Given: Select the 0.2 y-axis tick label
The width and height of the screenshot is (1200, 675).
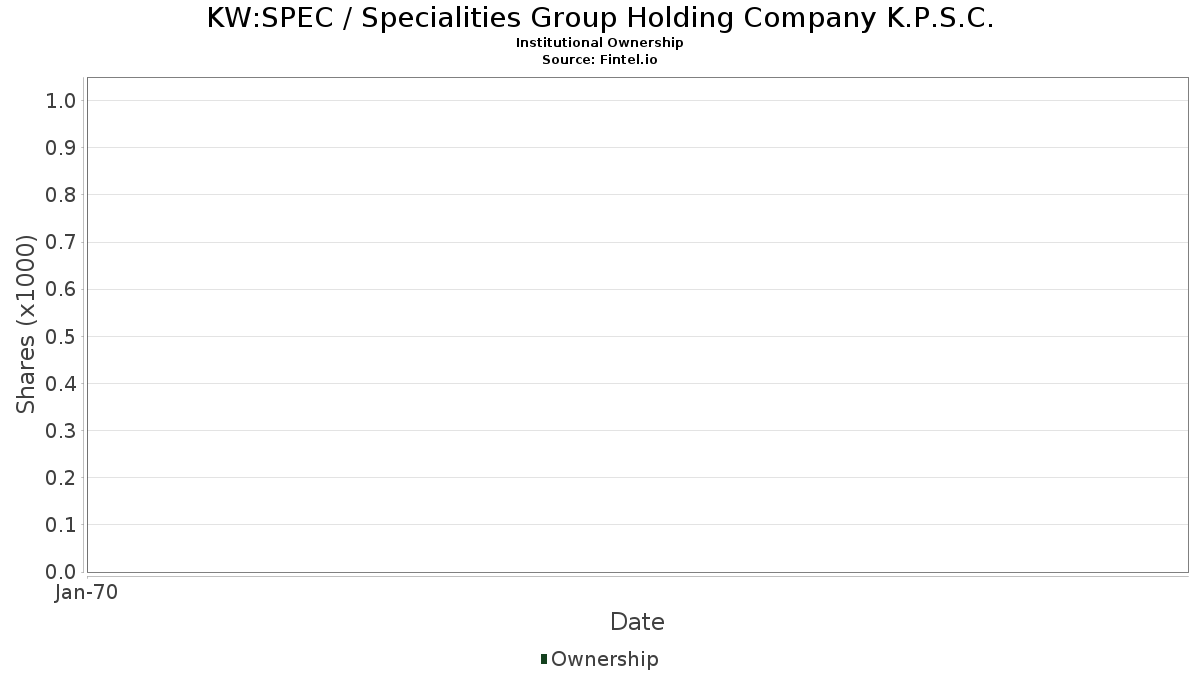Looking at the screenshot, I should [x=61, y=478].
